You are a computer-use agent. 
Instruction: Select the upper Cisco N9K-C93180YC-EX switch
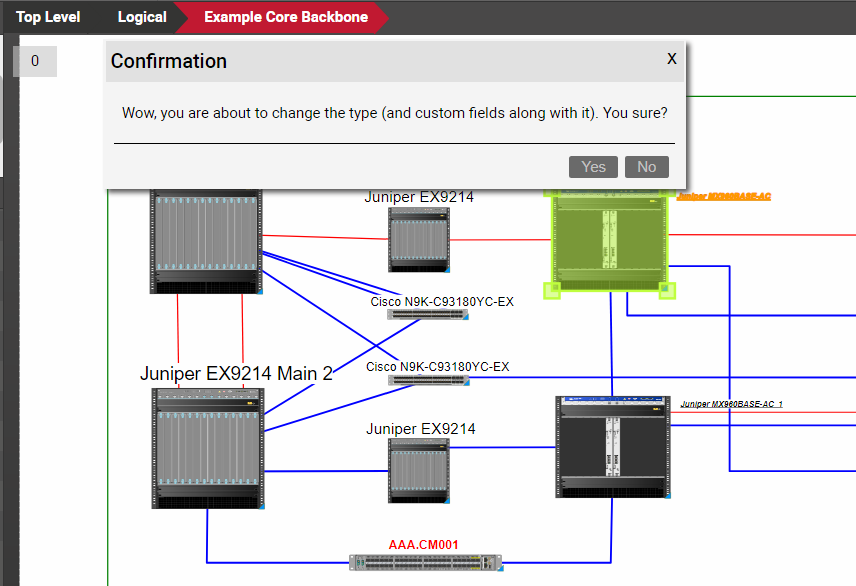point(428,314)
